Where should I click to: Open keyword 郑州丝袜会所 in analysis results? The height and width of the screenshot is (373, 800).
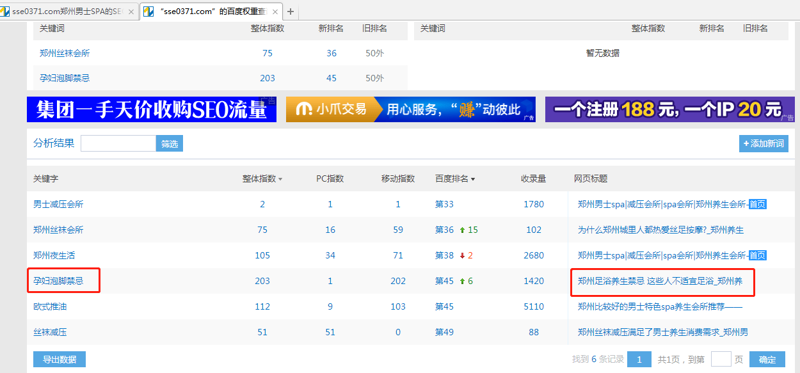coord(58,230)
